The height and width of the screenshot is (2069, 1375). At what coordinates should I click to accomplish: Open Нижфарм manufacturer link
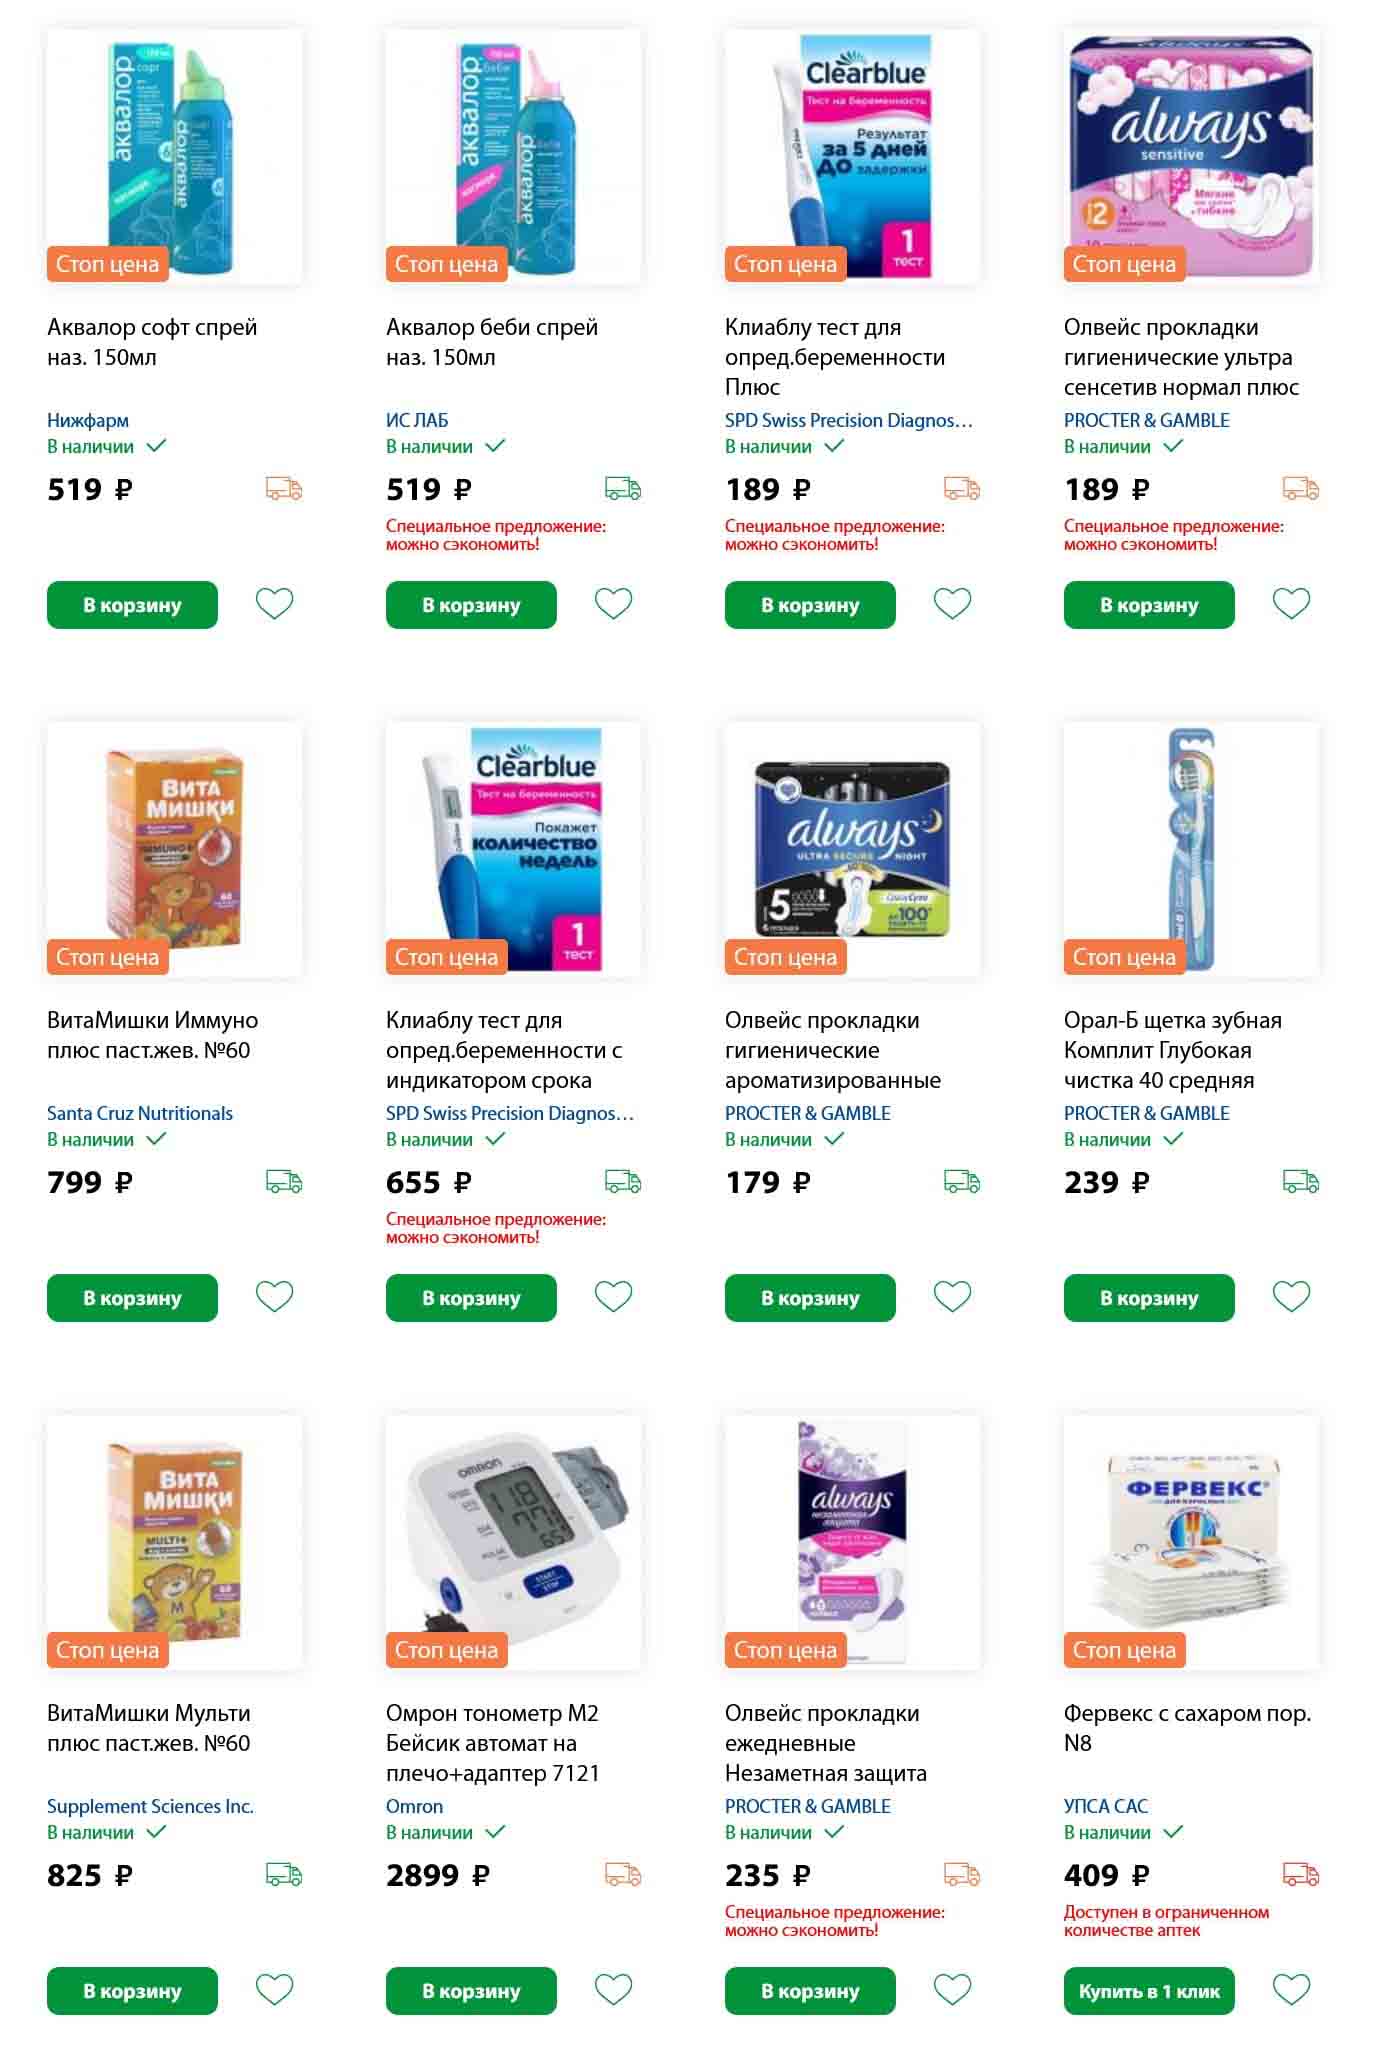(88, 420)
